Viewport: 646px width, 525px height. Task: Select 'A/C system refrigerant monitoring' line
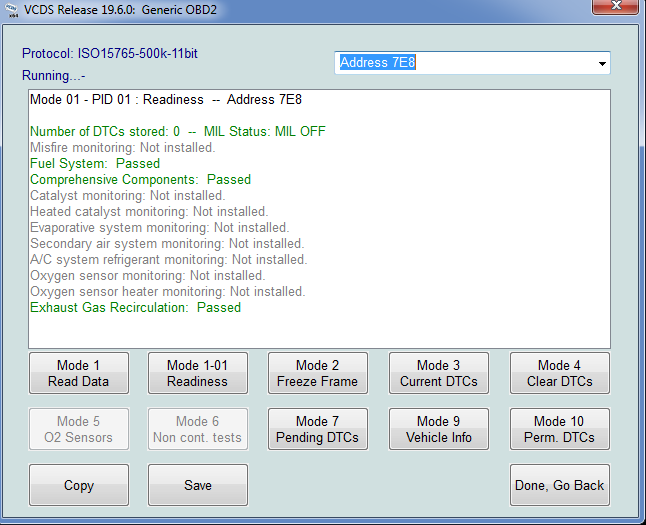[x=169, y=260]
